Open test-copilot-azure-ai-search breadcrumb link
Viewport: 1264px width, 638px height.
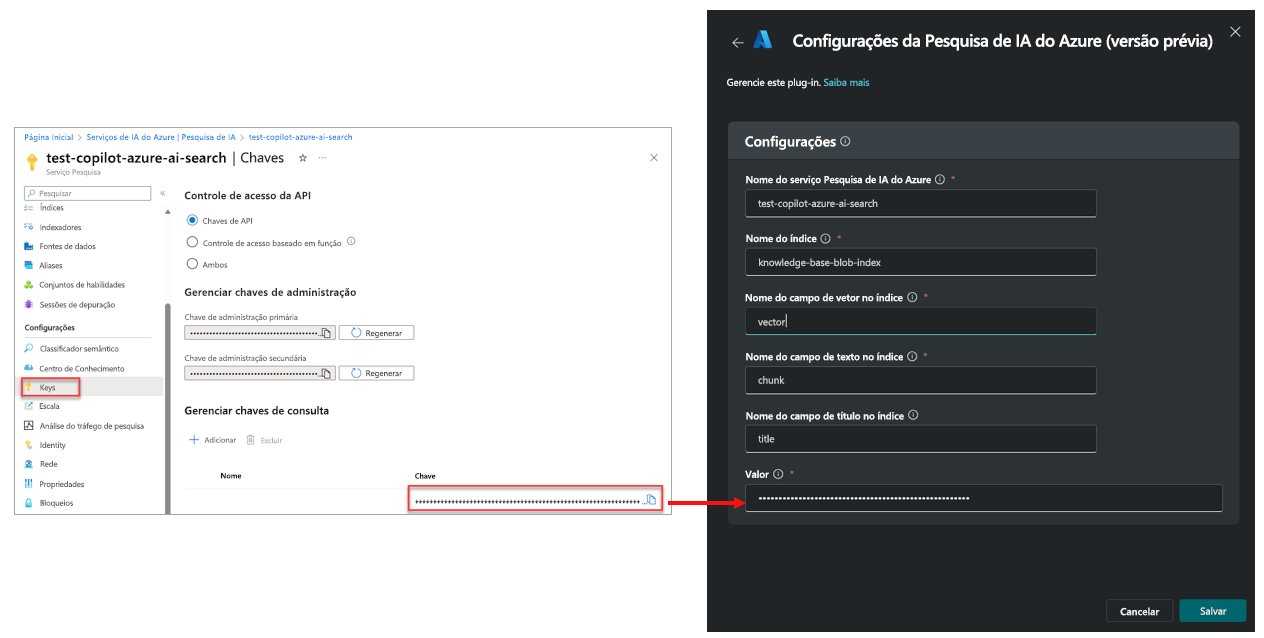point(300,137)
